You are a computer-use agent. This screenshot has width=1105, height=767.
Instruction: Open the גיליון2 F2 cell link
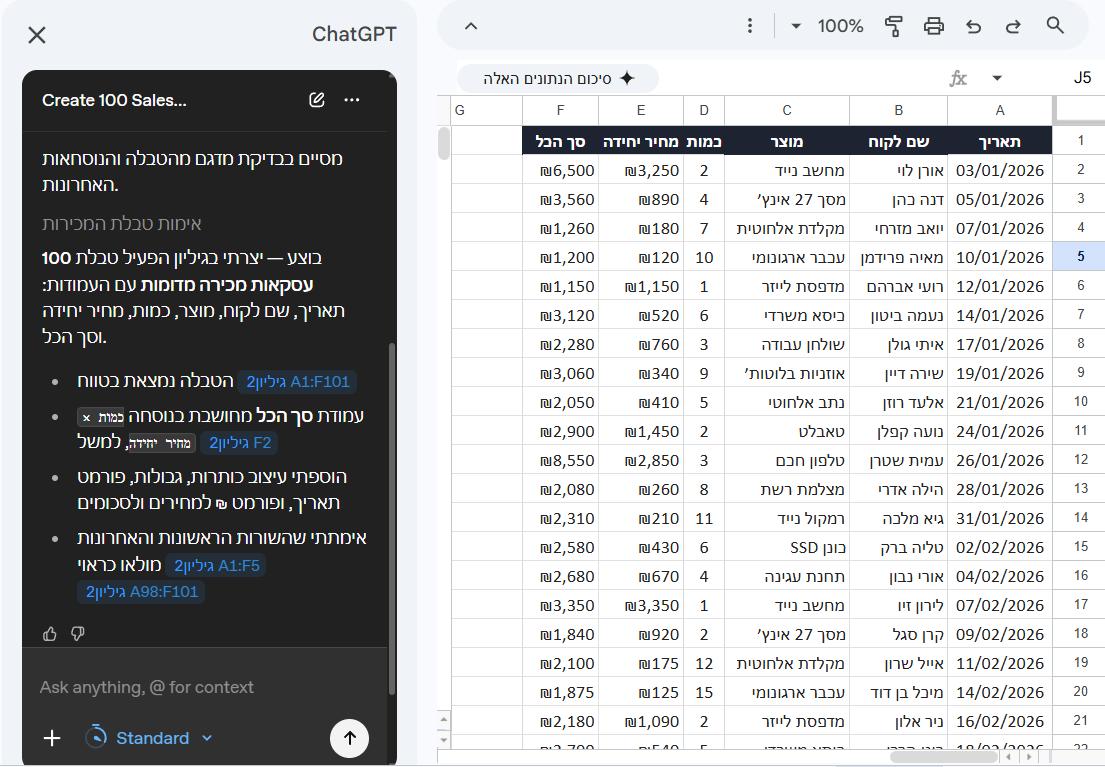(x=240, y=443)
